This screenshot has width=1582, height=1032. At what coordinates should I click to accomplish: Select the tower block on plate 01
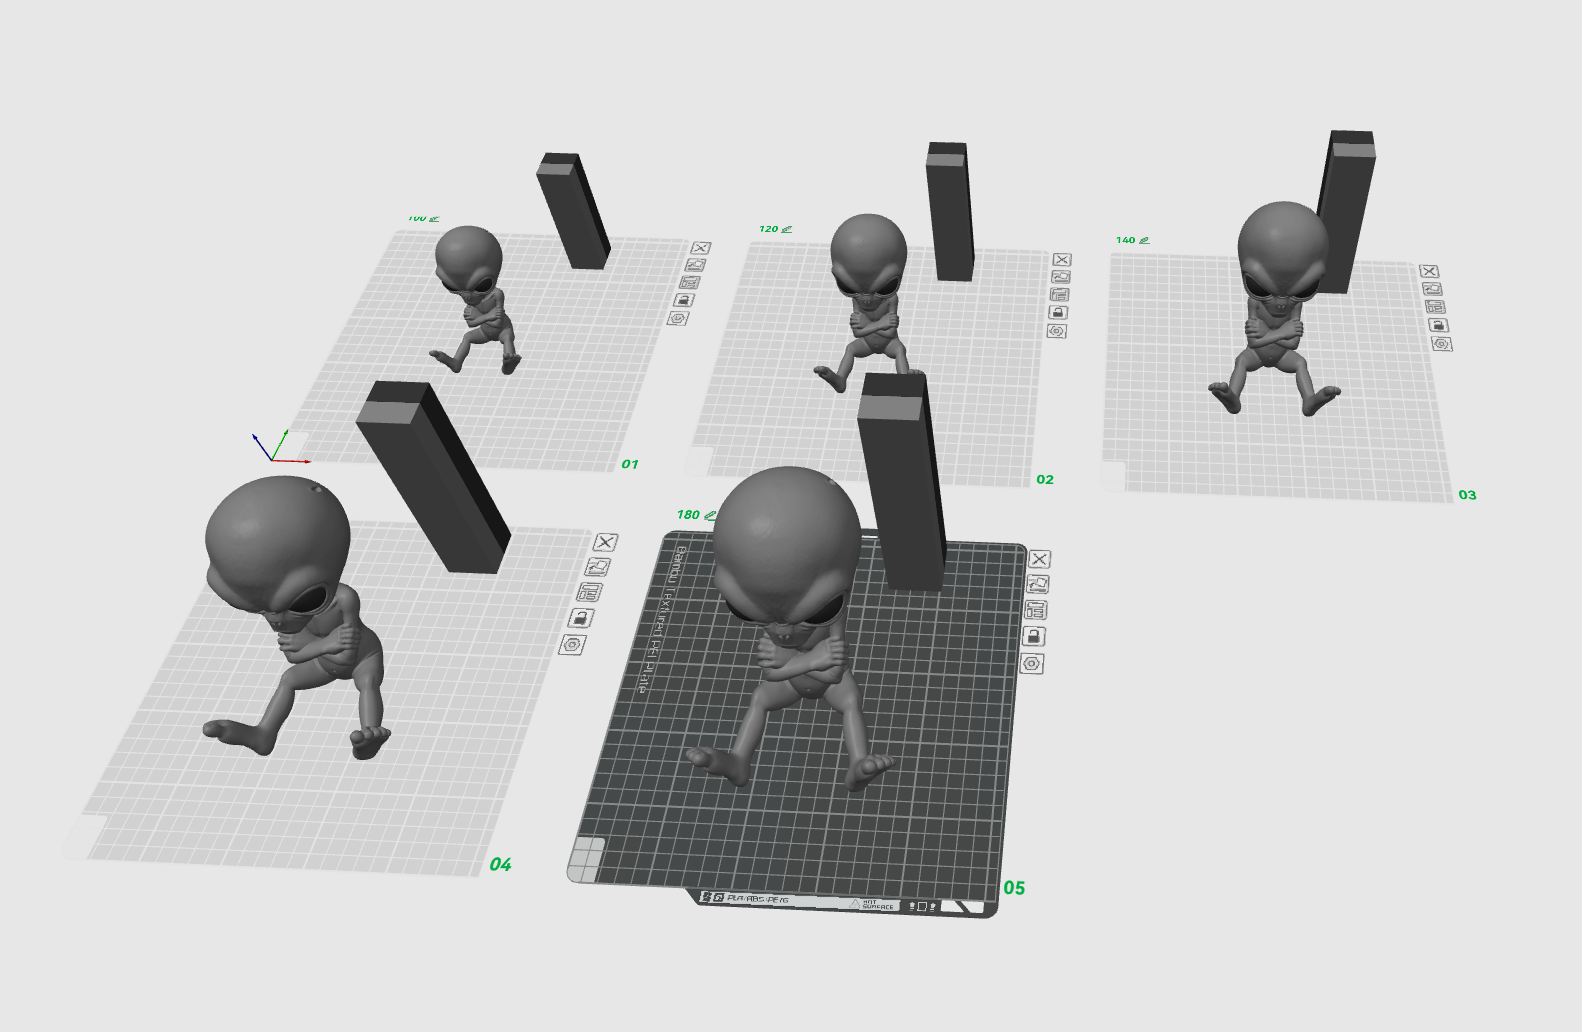coord(574,211)
